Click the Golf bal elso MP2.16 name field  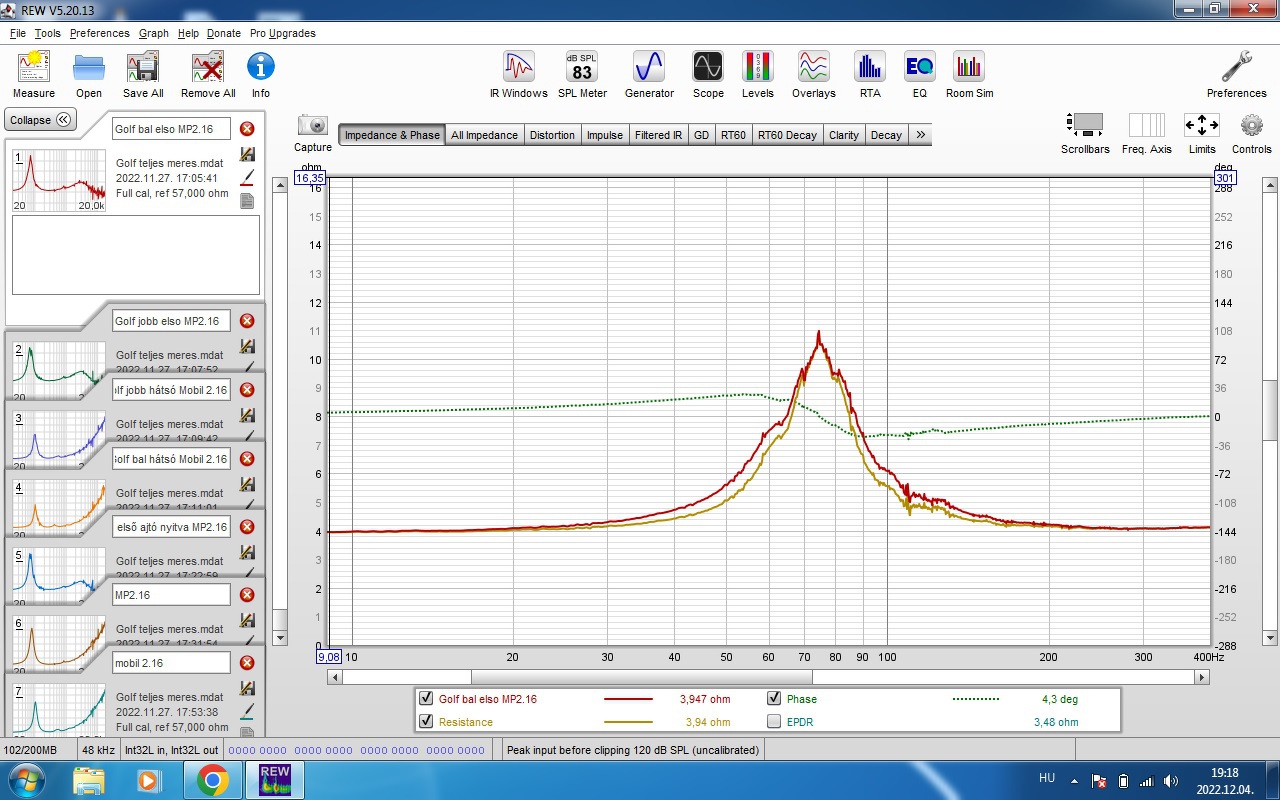coord(171,129)
